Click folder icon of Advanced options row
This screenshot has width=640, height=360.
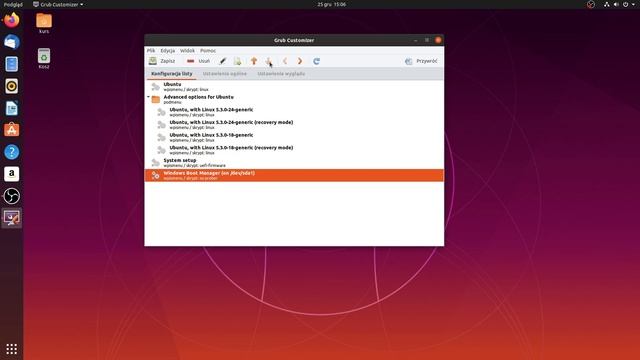click(156, 99)
